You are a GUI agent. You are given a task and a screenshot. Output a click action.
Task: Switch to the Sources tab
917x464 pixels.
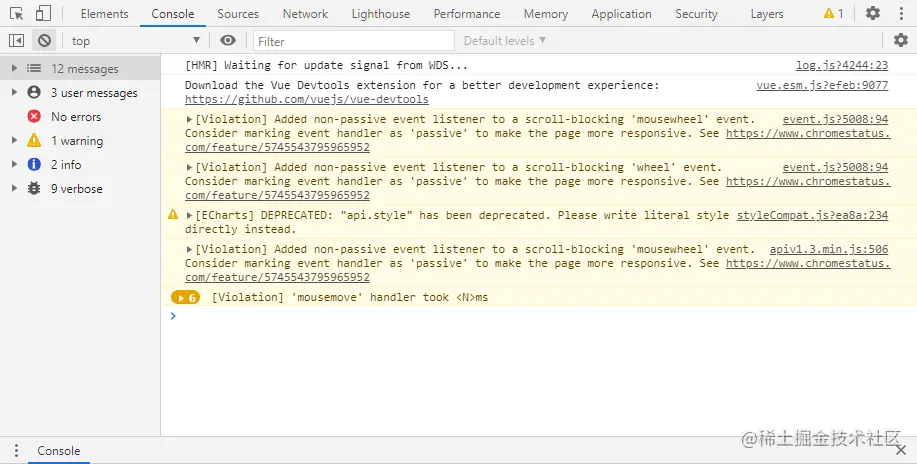tap(238, 13)
